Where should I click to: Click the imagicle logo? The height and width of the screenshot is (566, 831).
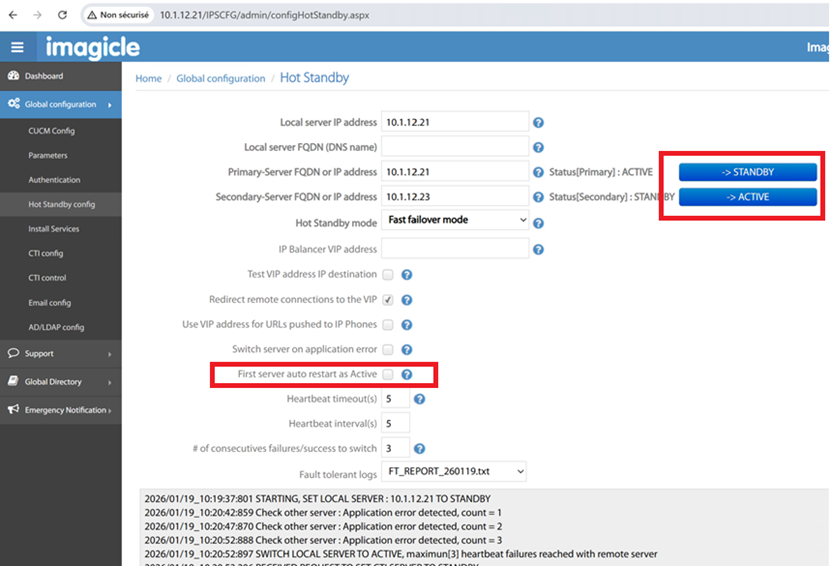click(92, 47)
